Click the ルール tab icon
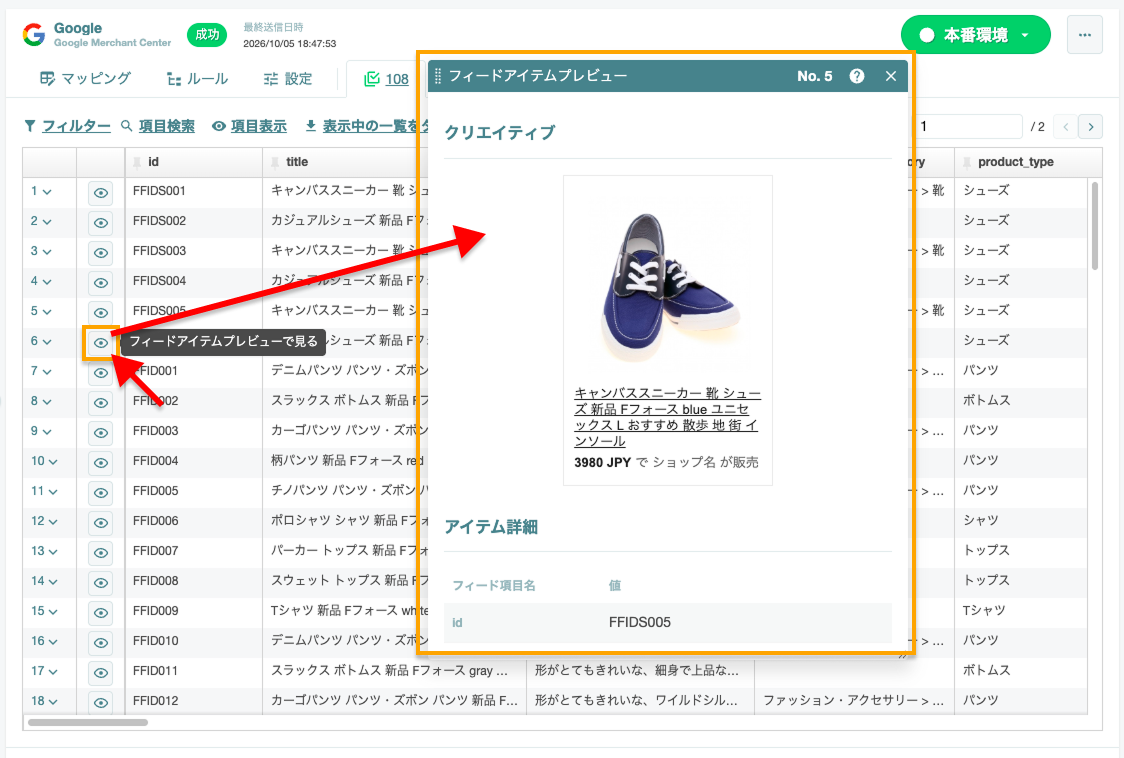This screenshot has width=1124, height=758. coord(173,79)
